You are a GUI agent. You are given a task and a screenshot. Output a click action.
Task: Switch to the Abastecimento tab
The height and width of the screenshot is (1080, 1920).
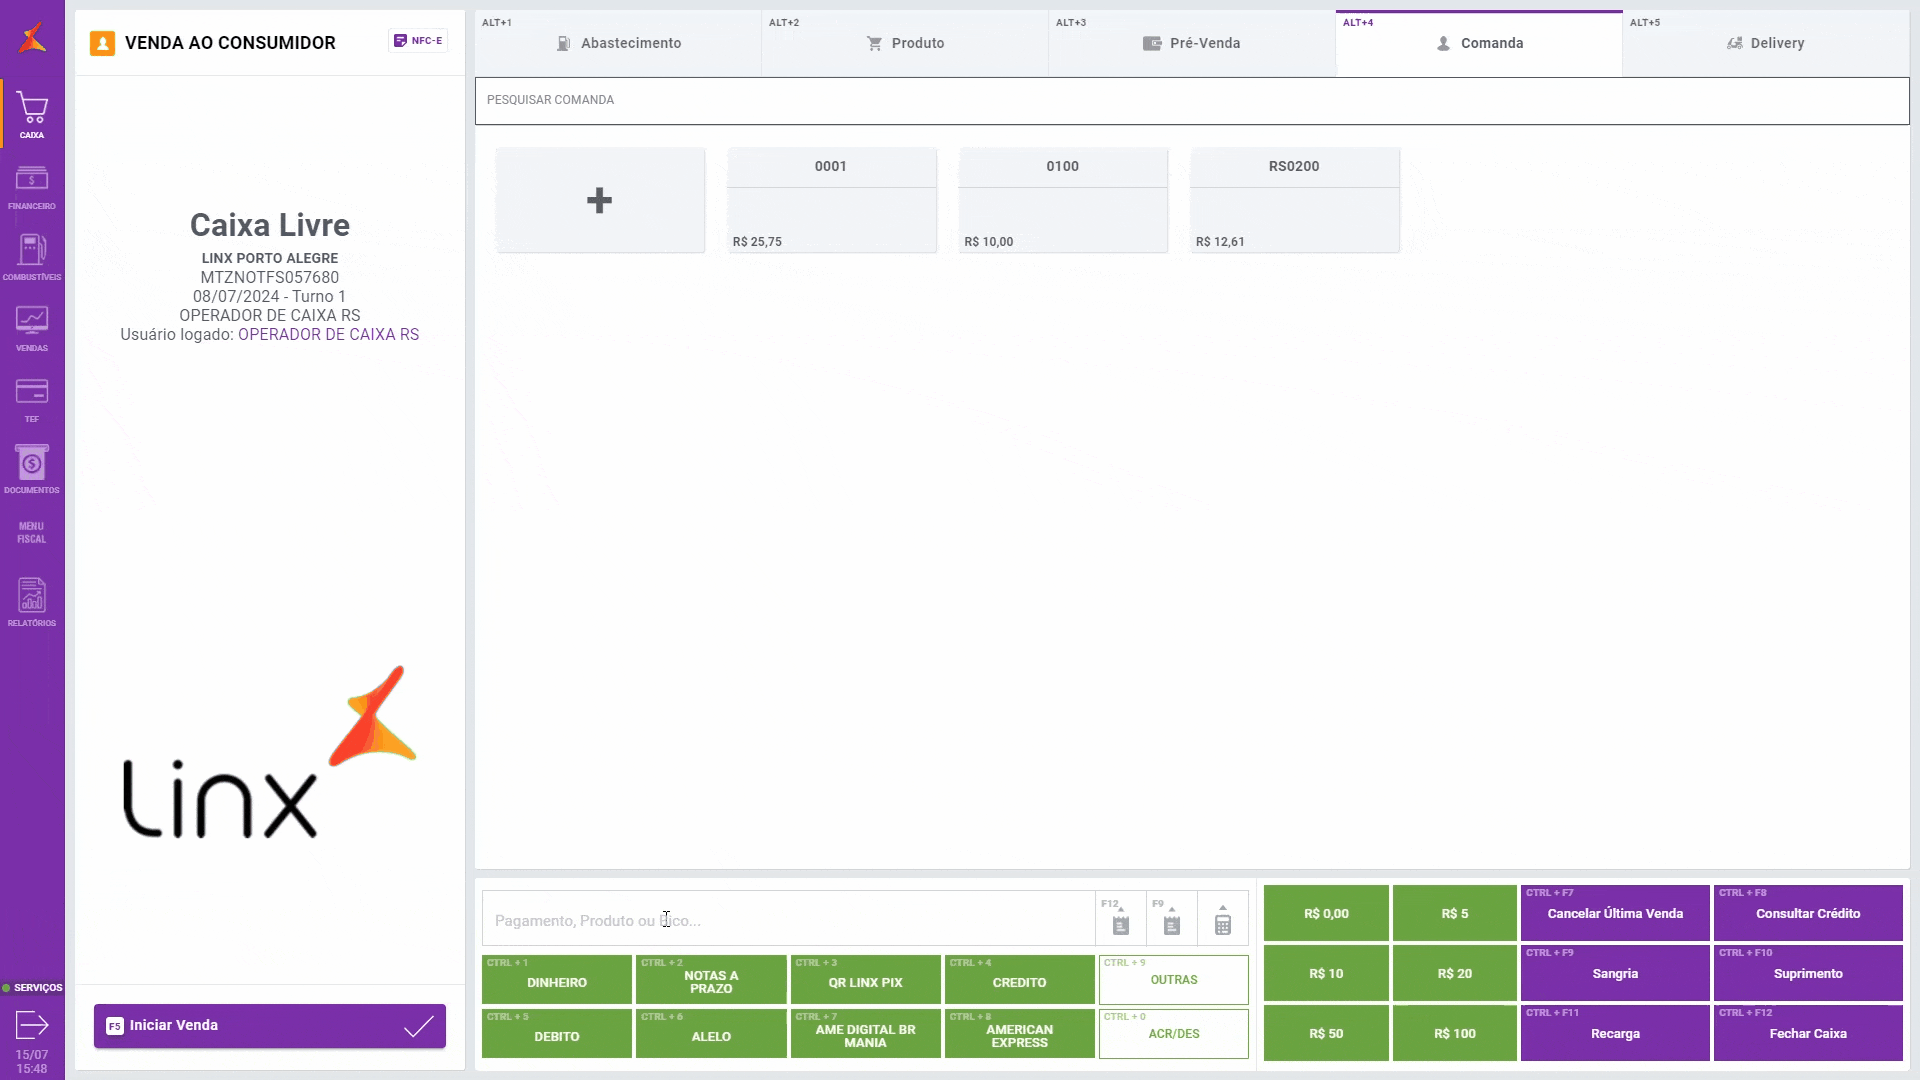[619, 43]
